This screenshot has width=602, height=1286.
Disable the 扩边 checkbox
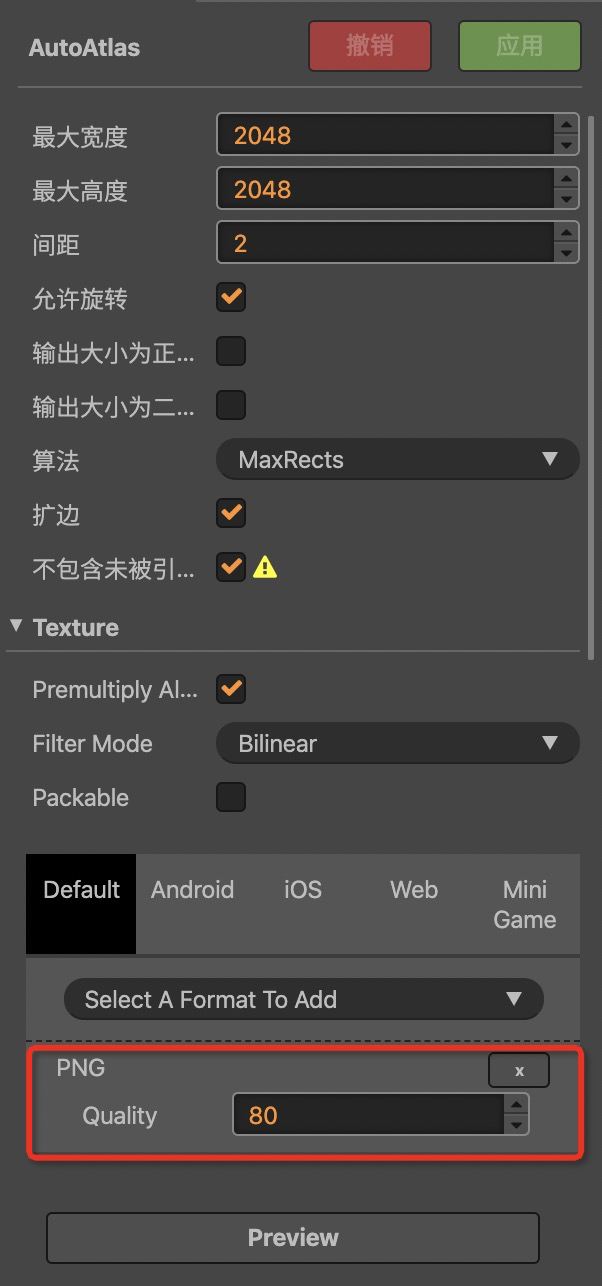click(x=231, y=513)
